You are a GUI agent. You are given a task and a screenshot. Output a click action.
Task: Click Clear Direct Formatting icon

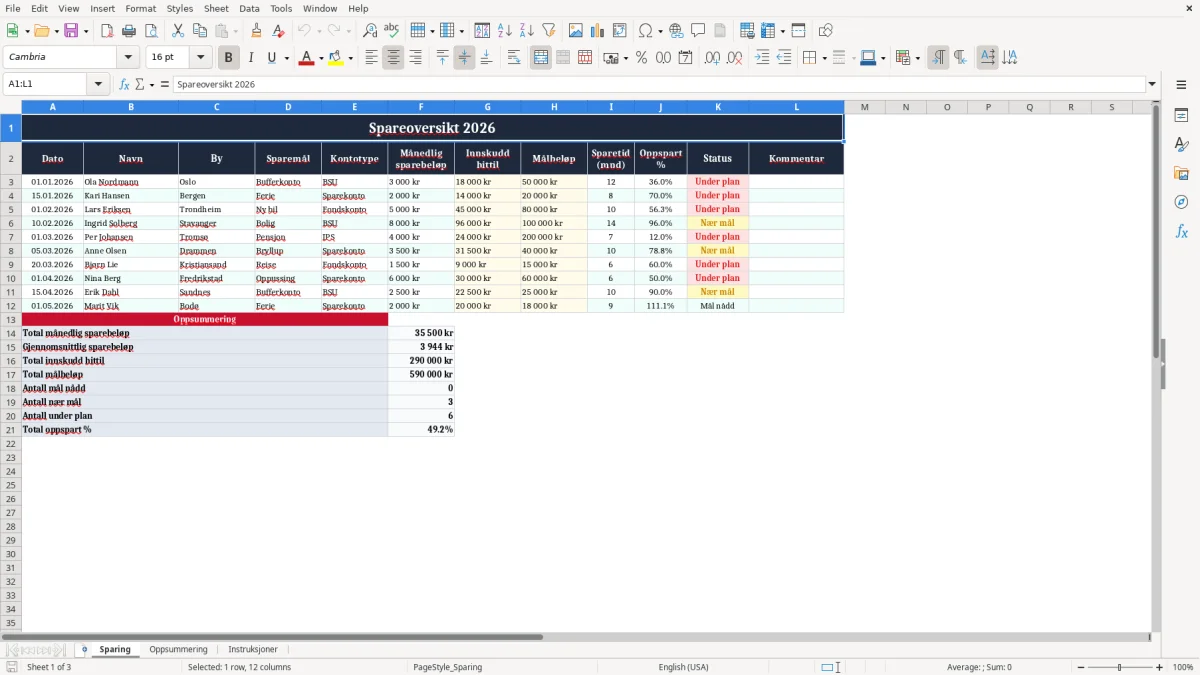pos(279,31)
